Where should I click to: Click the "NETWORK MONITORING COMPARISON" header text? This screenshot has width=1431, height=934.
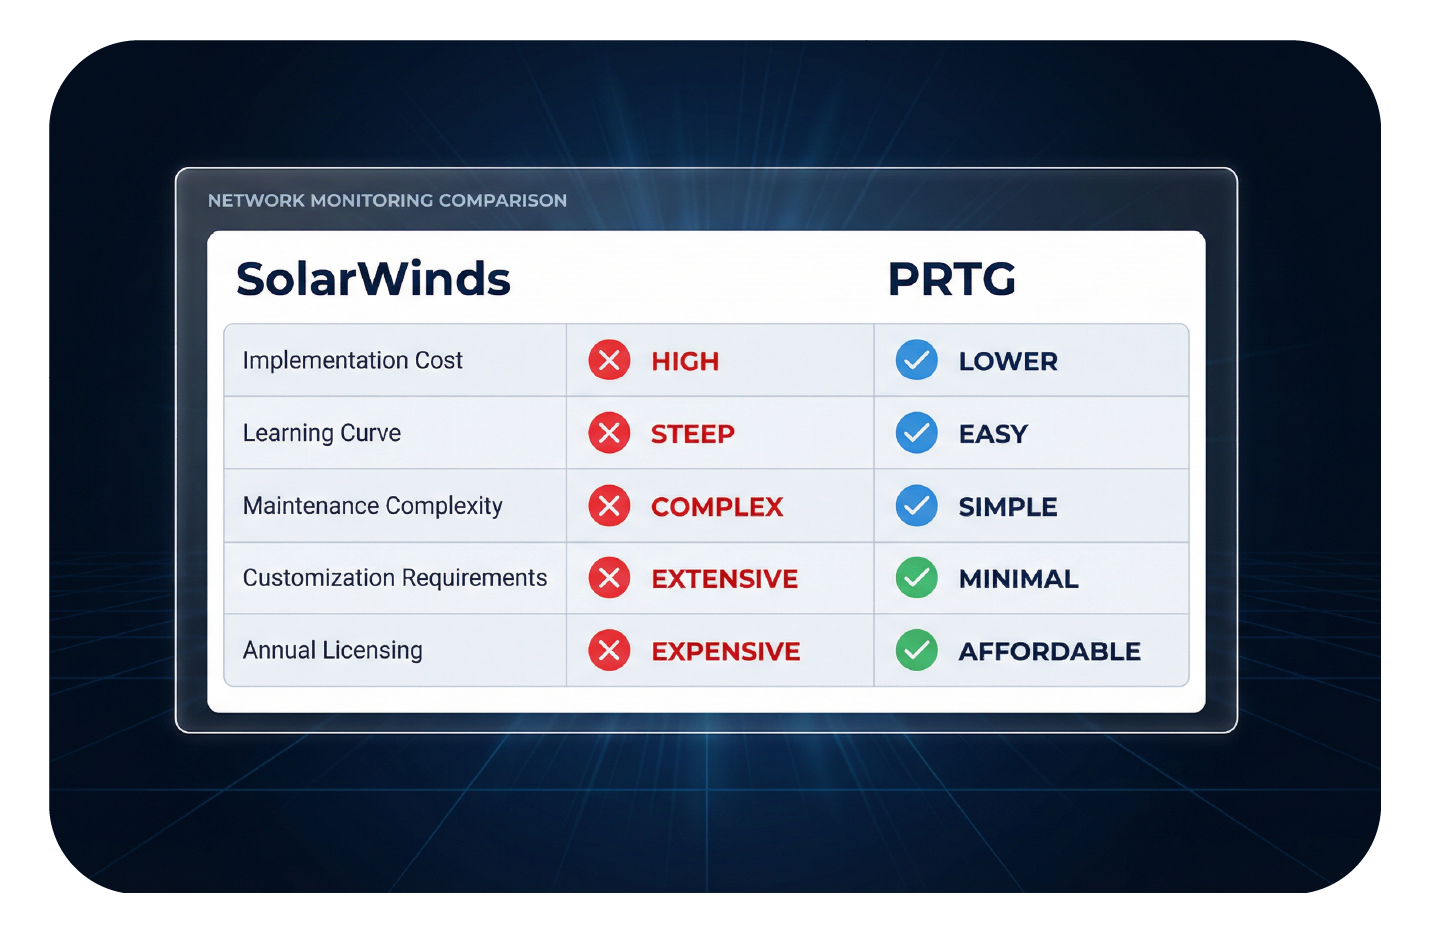point(387,200)
